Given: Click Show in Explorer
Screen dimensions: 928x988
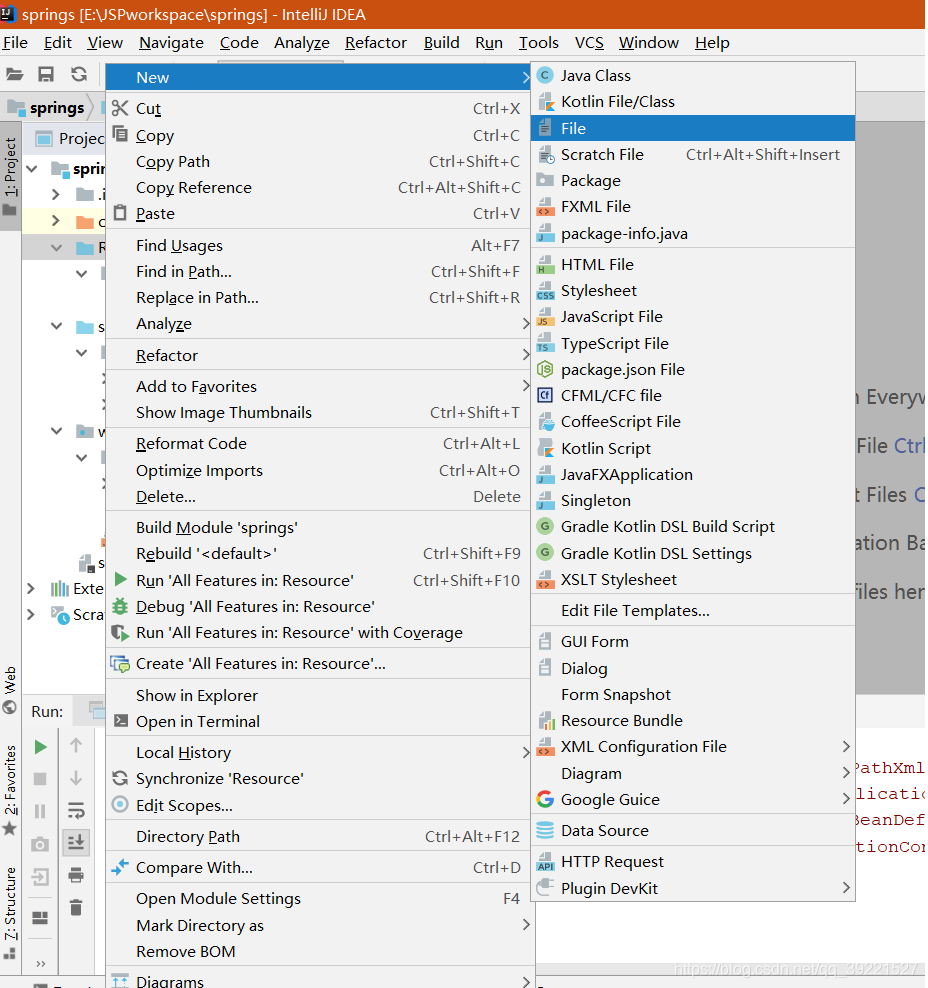Looking at the screenshot, I should [x=318, y=695].
